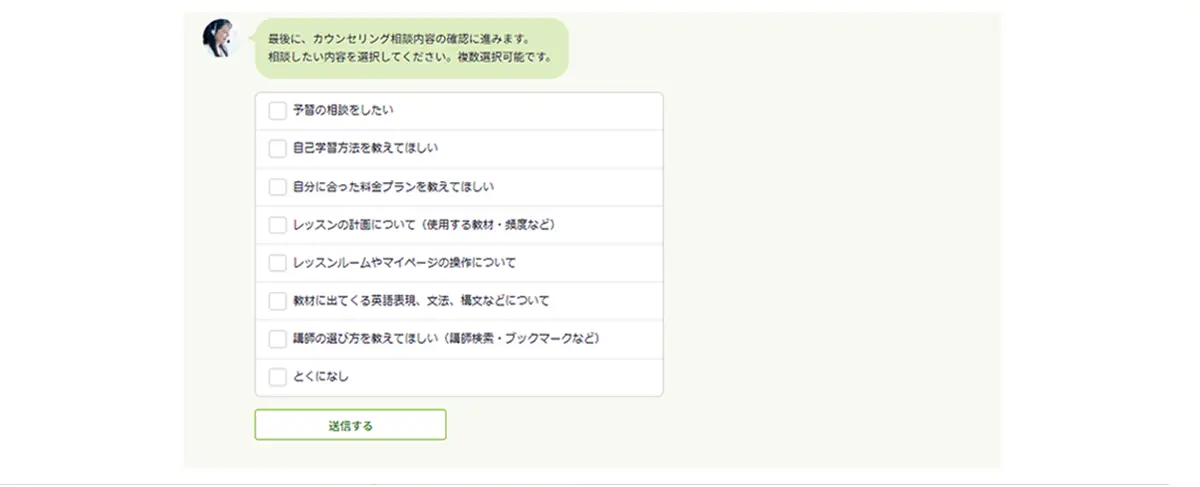Check the レッスンルームやマイページの操作 checkbox
The height and width of the screenshot is (487, 1200).
[278, 263]
